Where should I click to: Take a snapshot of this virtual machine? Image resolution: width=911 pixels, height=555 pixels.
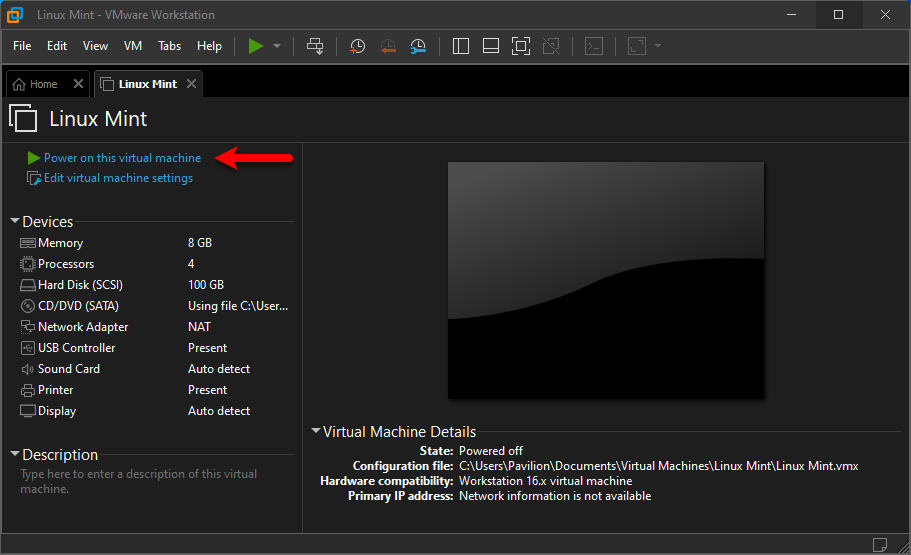pos(357,46)
